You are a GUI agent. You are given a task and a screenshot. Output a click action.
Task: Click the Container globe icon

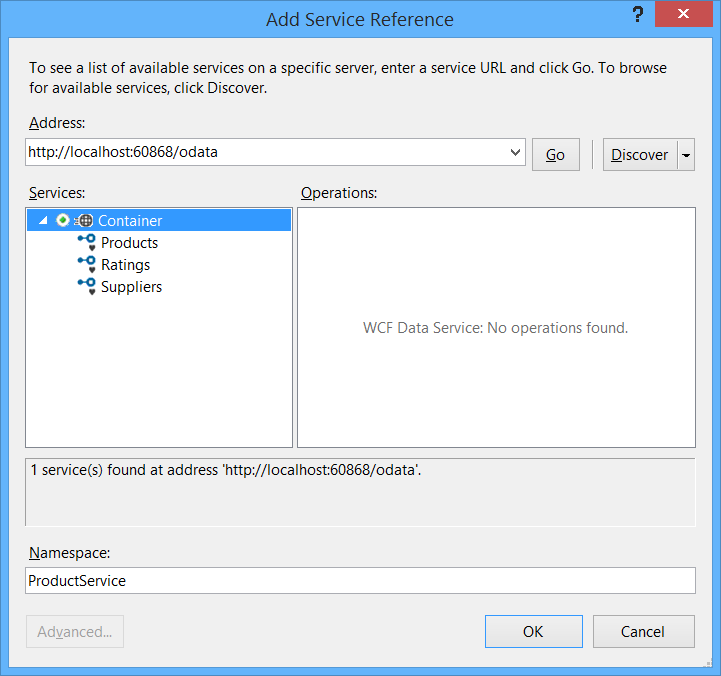85,220
